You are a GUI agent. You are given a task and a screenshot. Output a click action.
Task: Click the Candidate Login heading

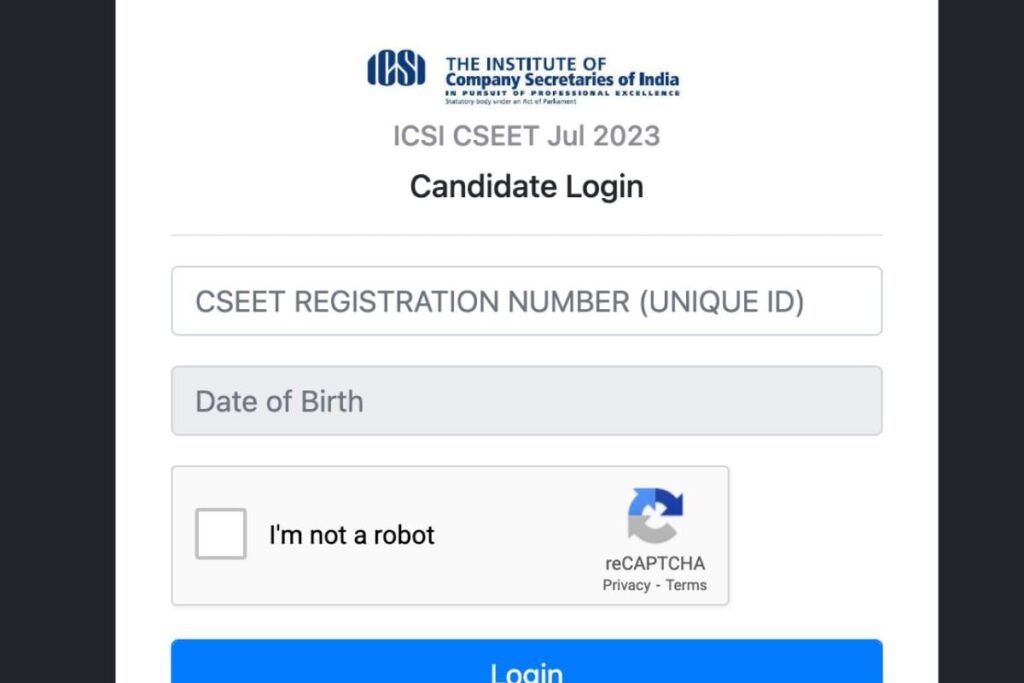527,187
